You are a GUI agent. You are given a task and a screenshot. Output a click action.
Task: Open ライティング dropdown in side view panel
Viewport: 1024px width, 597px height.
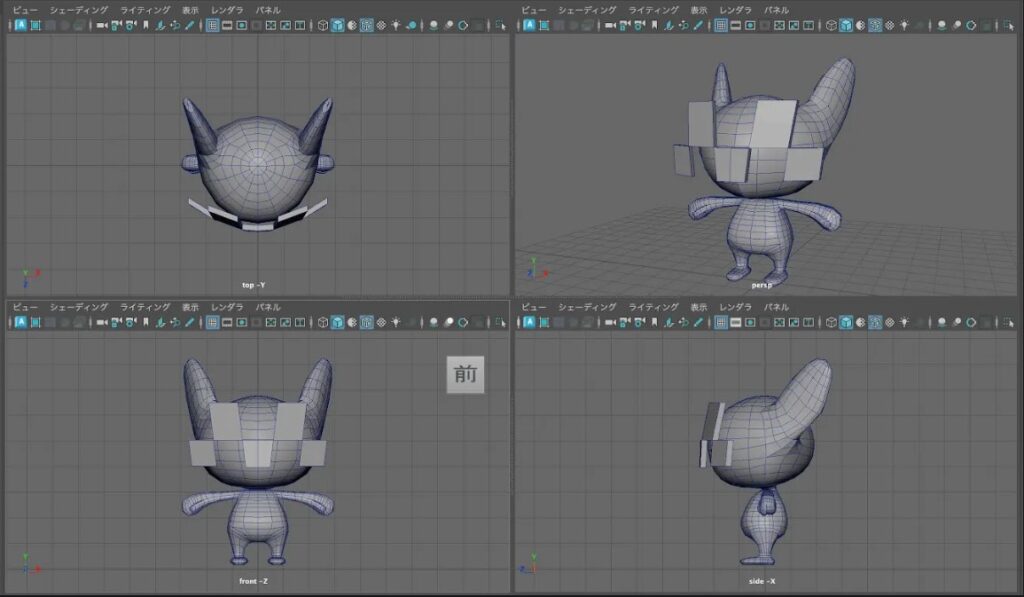tap(654, 306)
